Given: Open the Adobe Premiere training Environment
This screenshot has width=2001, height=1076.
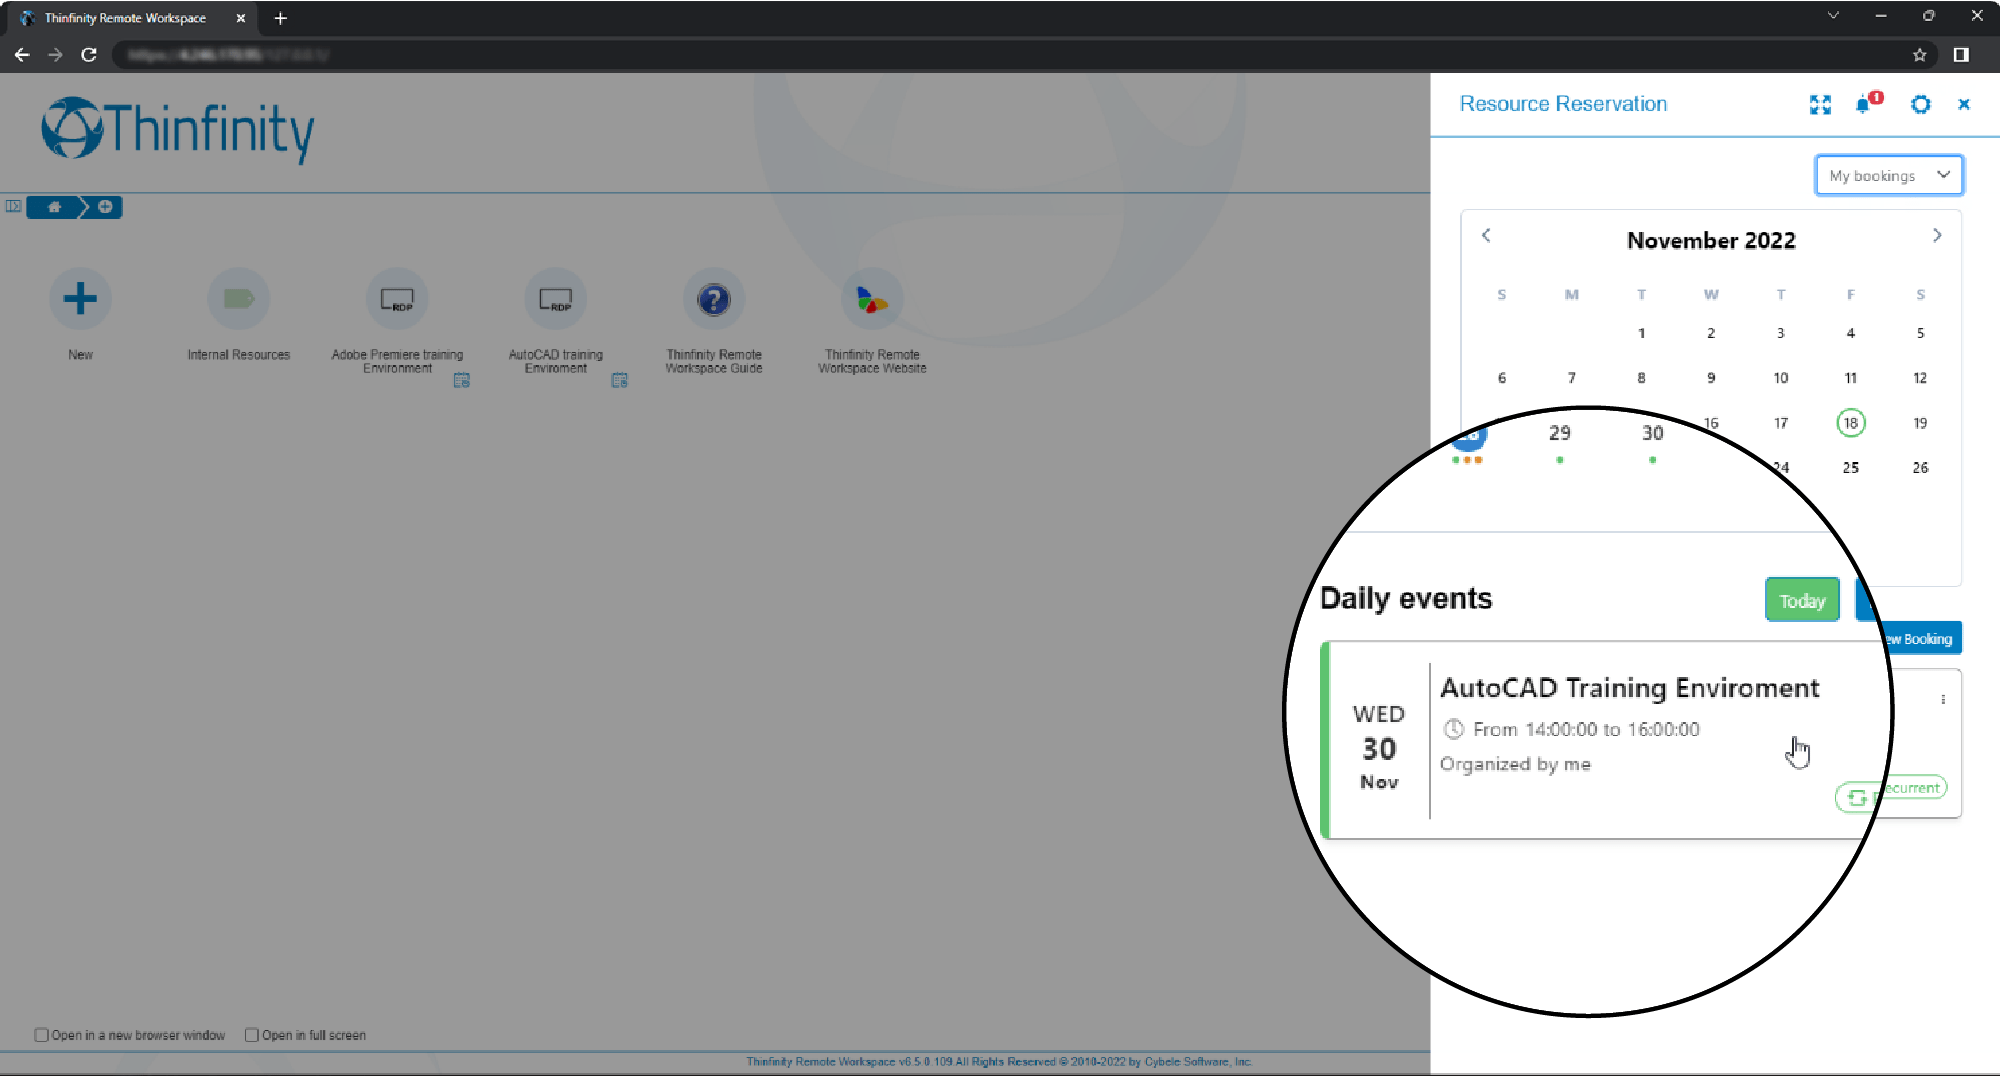Looking at the screenshot, I should tap(396, 299).
